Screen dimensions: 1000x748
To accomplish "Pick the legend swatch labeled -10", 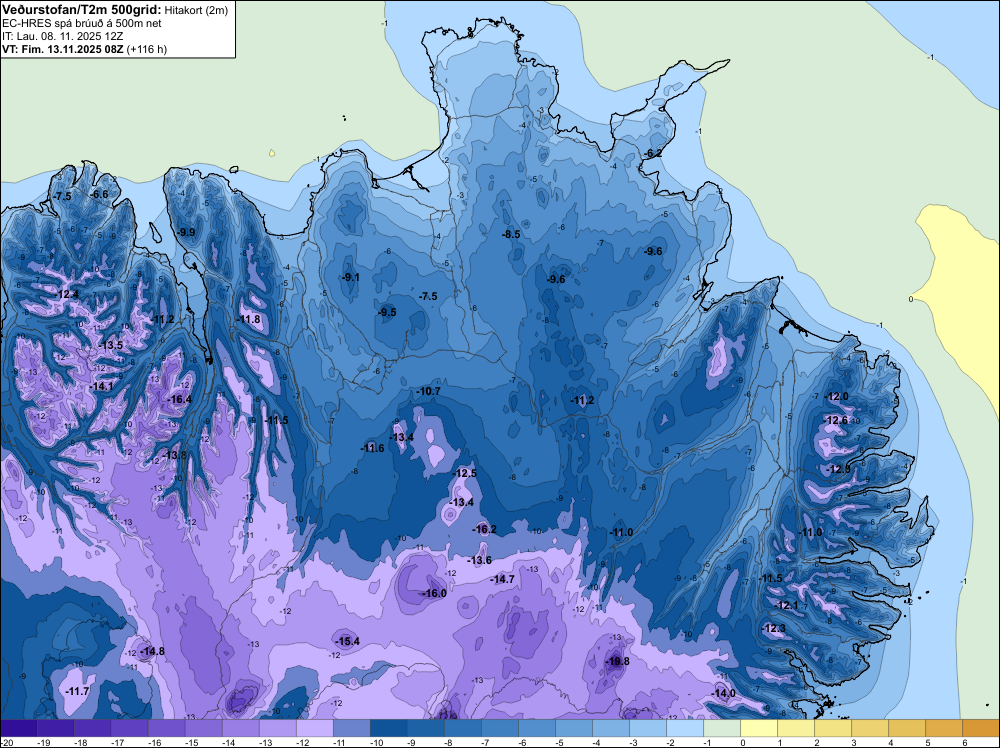I will point(388,728).
